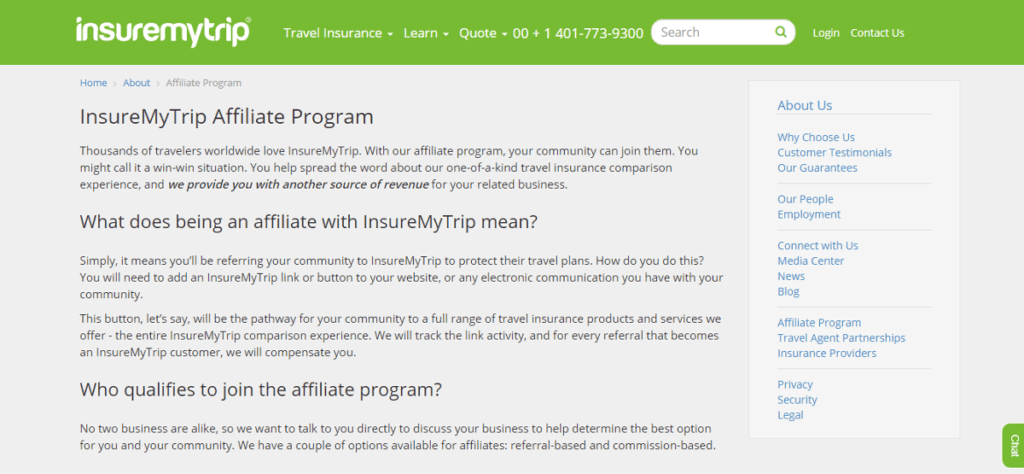This screenshot has width=1024, height=474.
Task: Open the Login link
Action: coord(825,33)
